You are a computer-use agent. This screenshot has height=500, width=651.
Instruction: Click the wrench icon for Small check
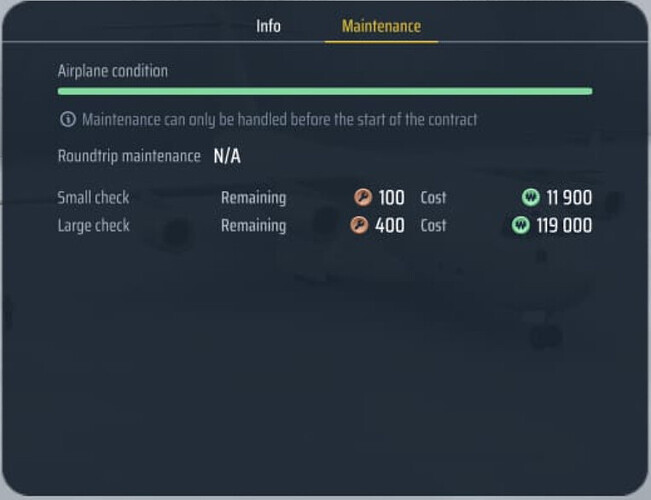click(363, 198)
